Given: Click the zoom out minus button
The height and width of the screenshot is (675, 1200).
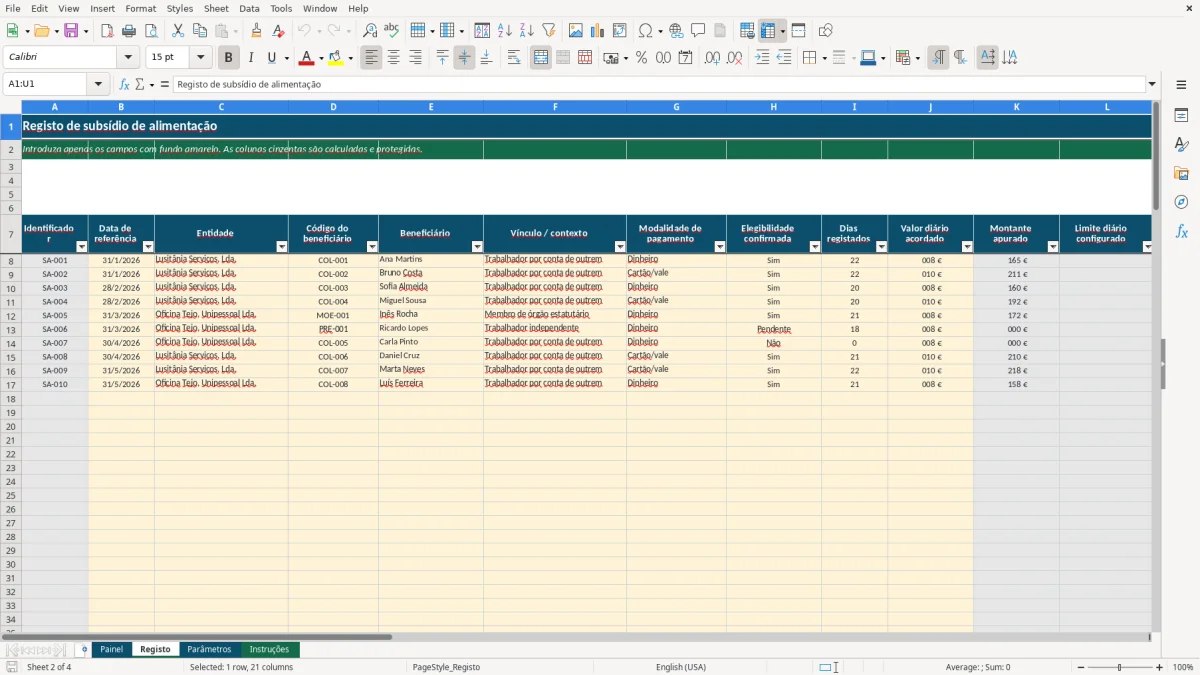Looking at the screenshot, I should (x=1081, y=667).
